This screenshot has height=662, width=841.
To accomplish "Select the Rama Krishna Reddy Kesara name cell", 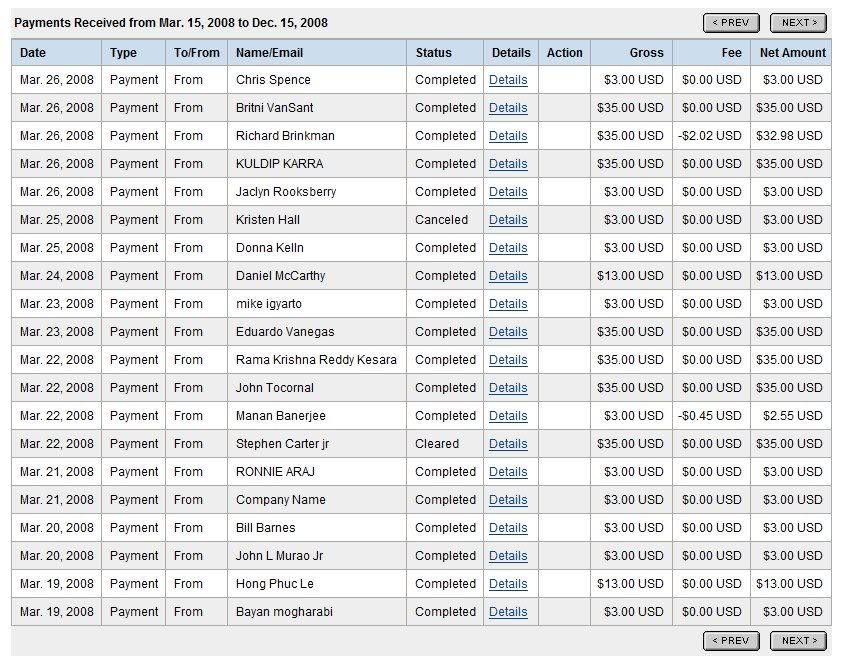I will [316, 360].
